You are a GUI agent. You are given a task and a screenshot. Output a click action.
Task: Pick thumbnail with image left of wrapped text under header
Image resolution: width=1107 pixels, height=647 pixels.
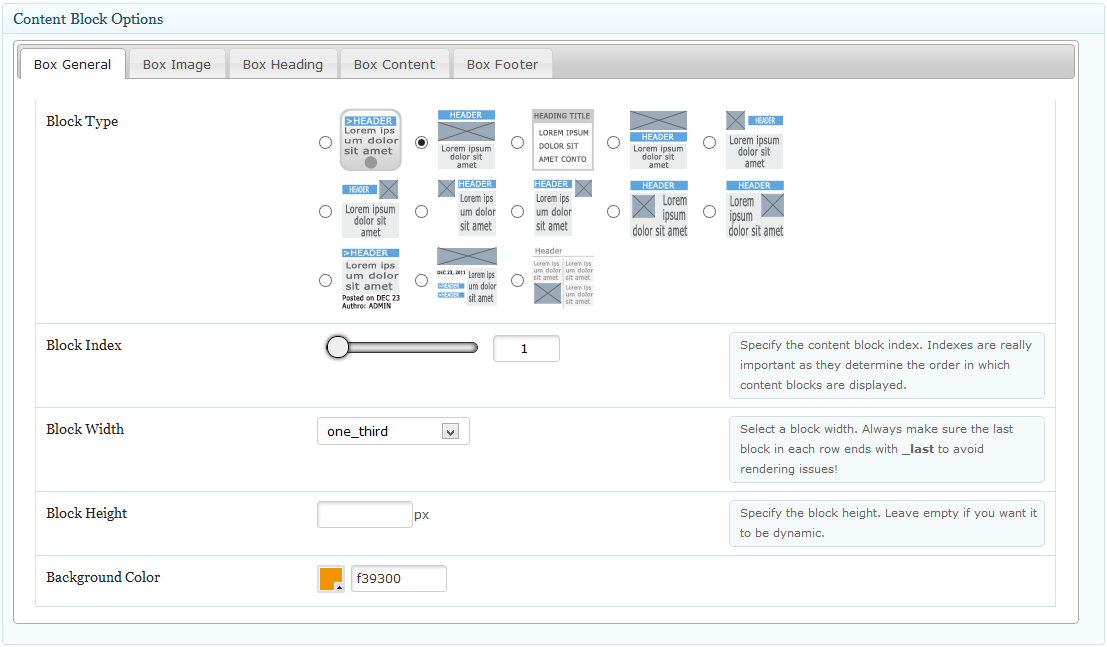[658, 209]
